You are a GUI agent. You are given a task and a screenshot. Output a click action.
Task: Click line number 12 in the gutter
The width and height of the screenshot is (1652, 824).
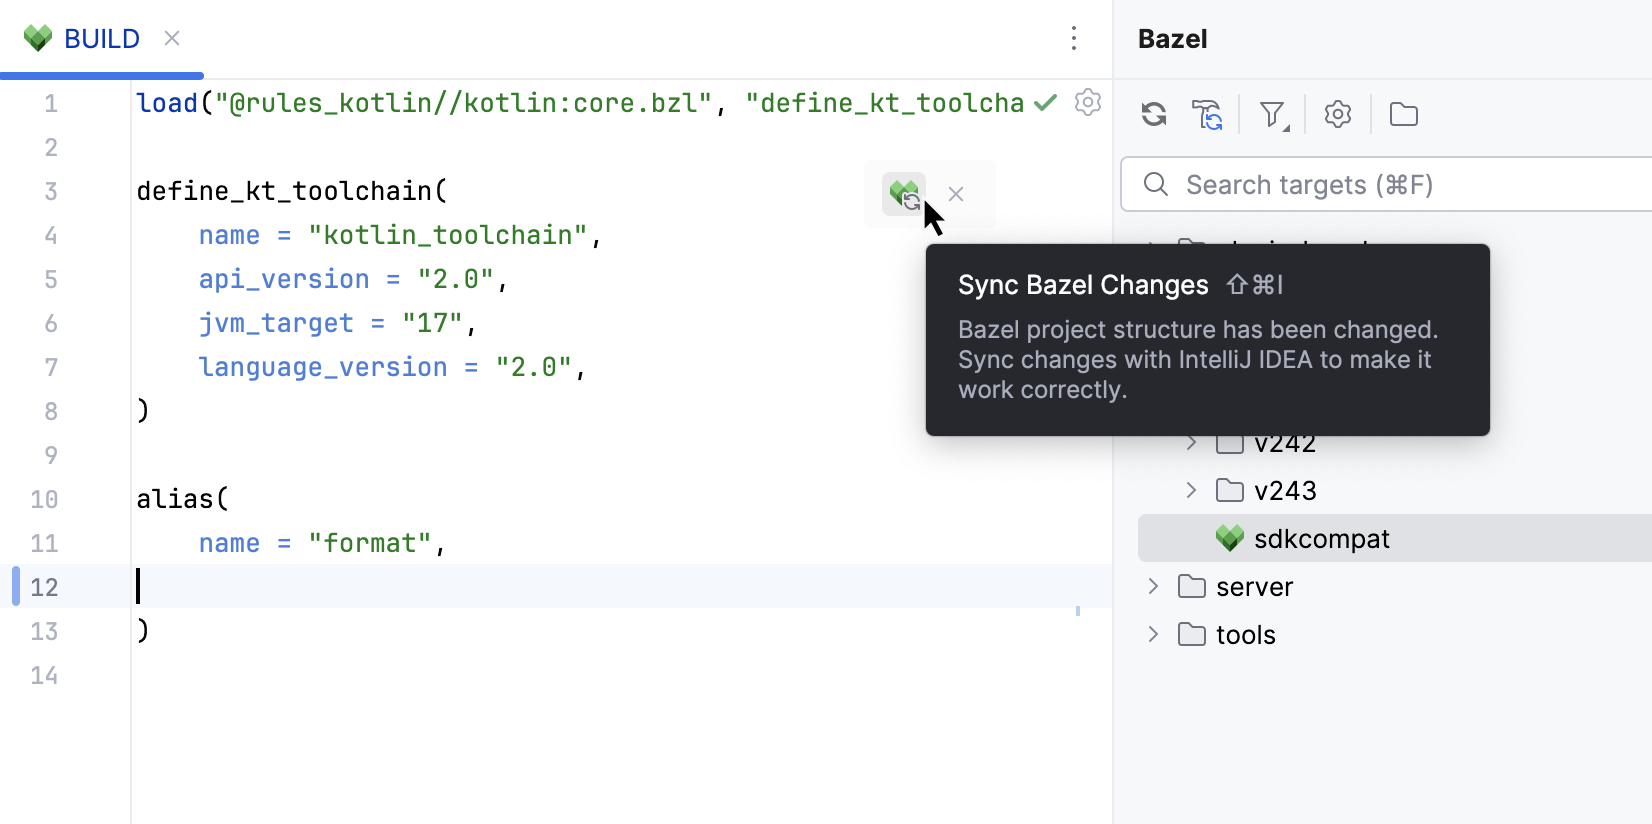pyautogui.click(x=45, y=587)
